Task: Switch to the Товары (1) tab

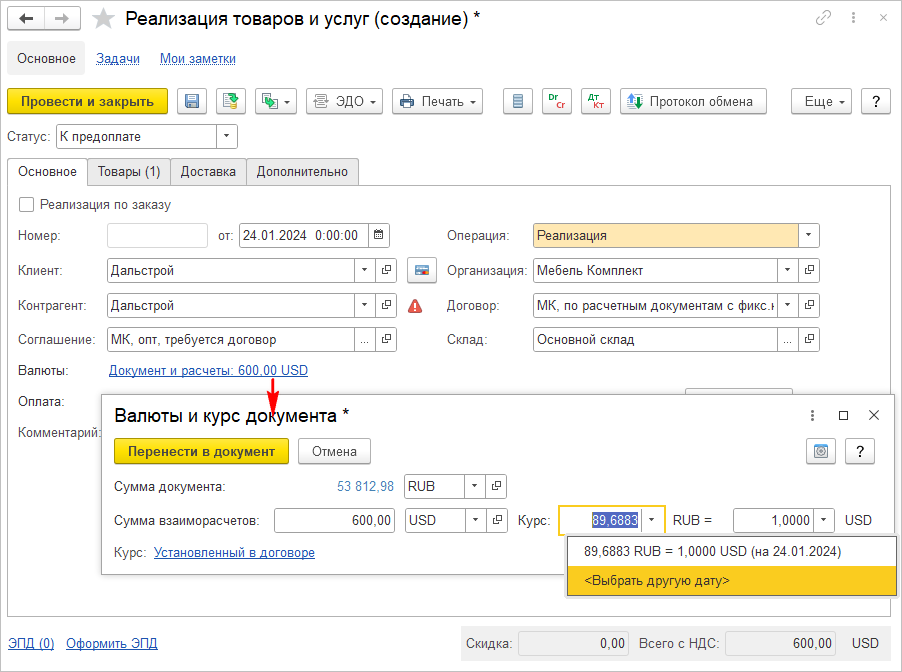Action: [x=128, y=172]
